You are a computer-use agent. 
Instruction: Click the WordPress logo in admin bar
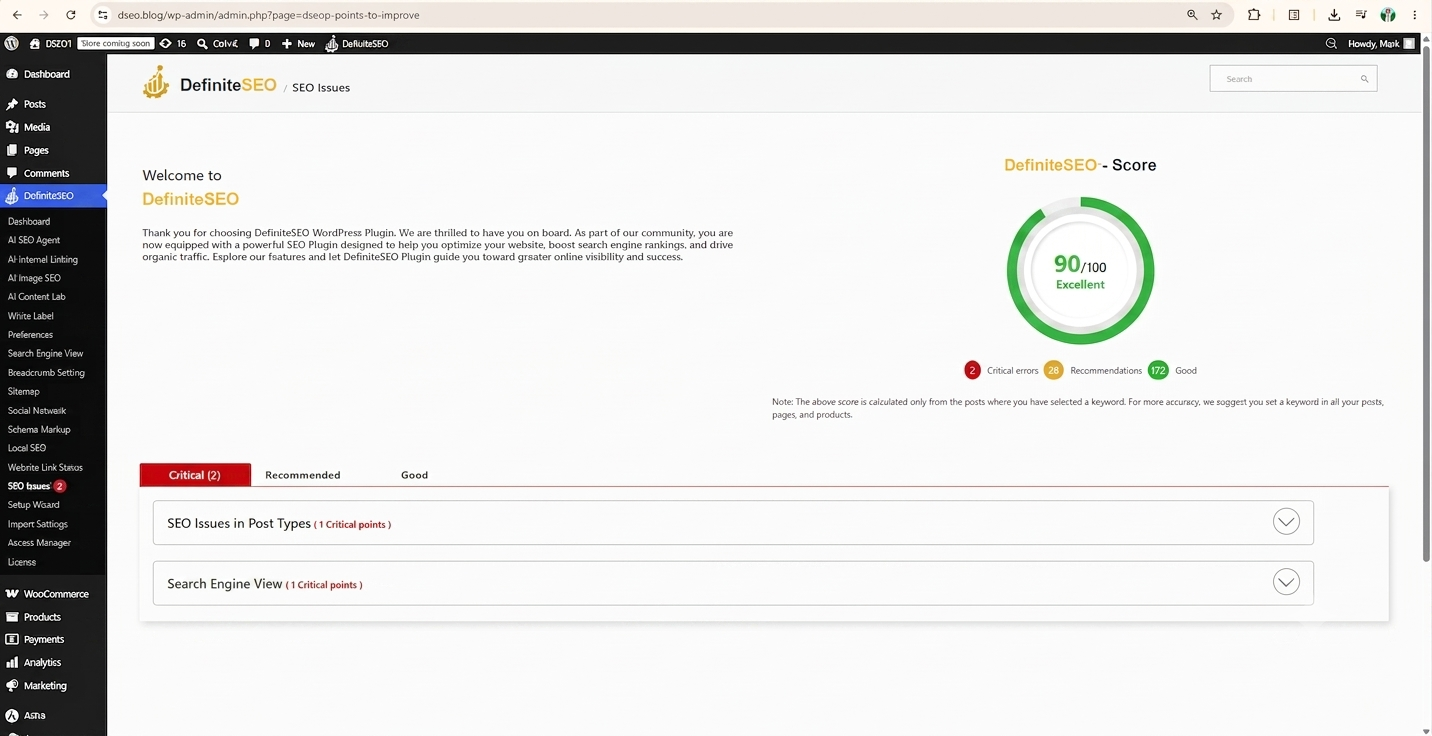tap(12, 44)
